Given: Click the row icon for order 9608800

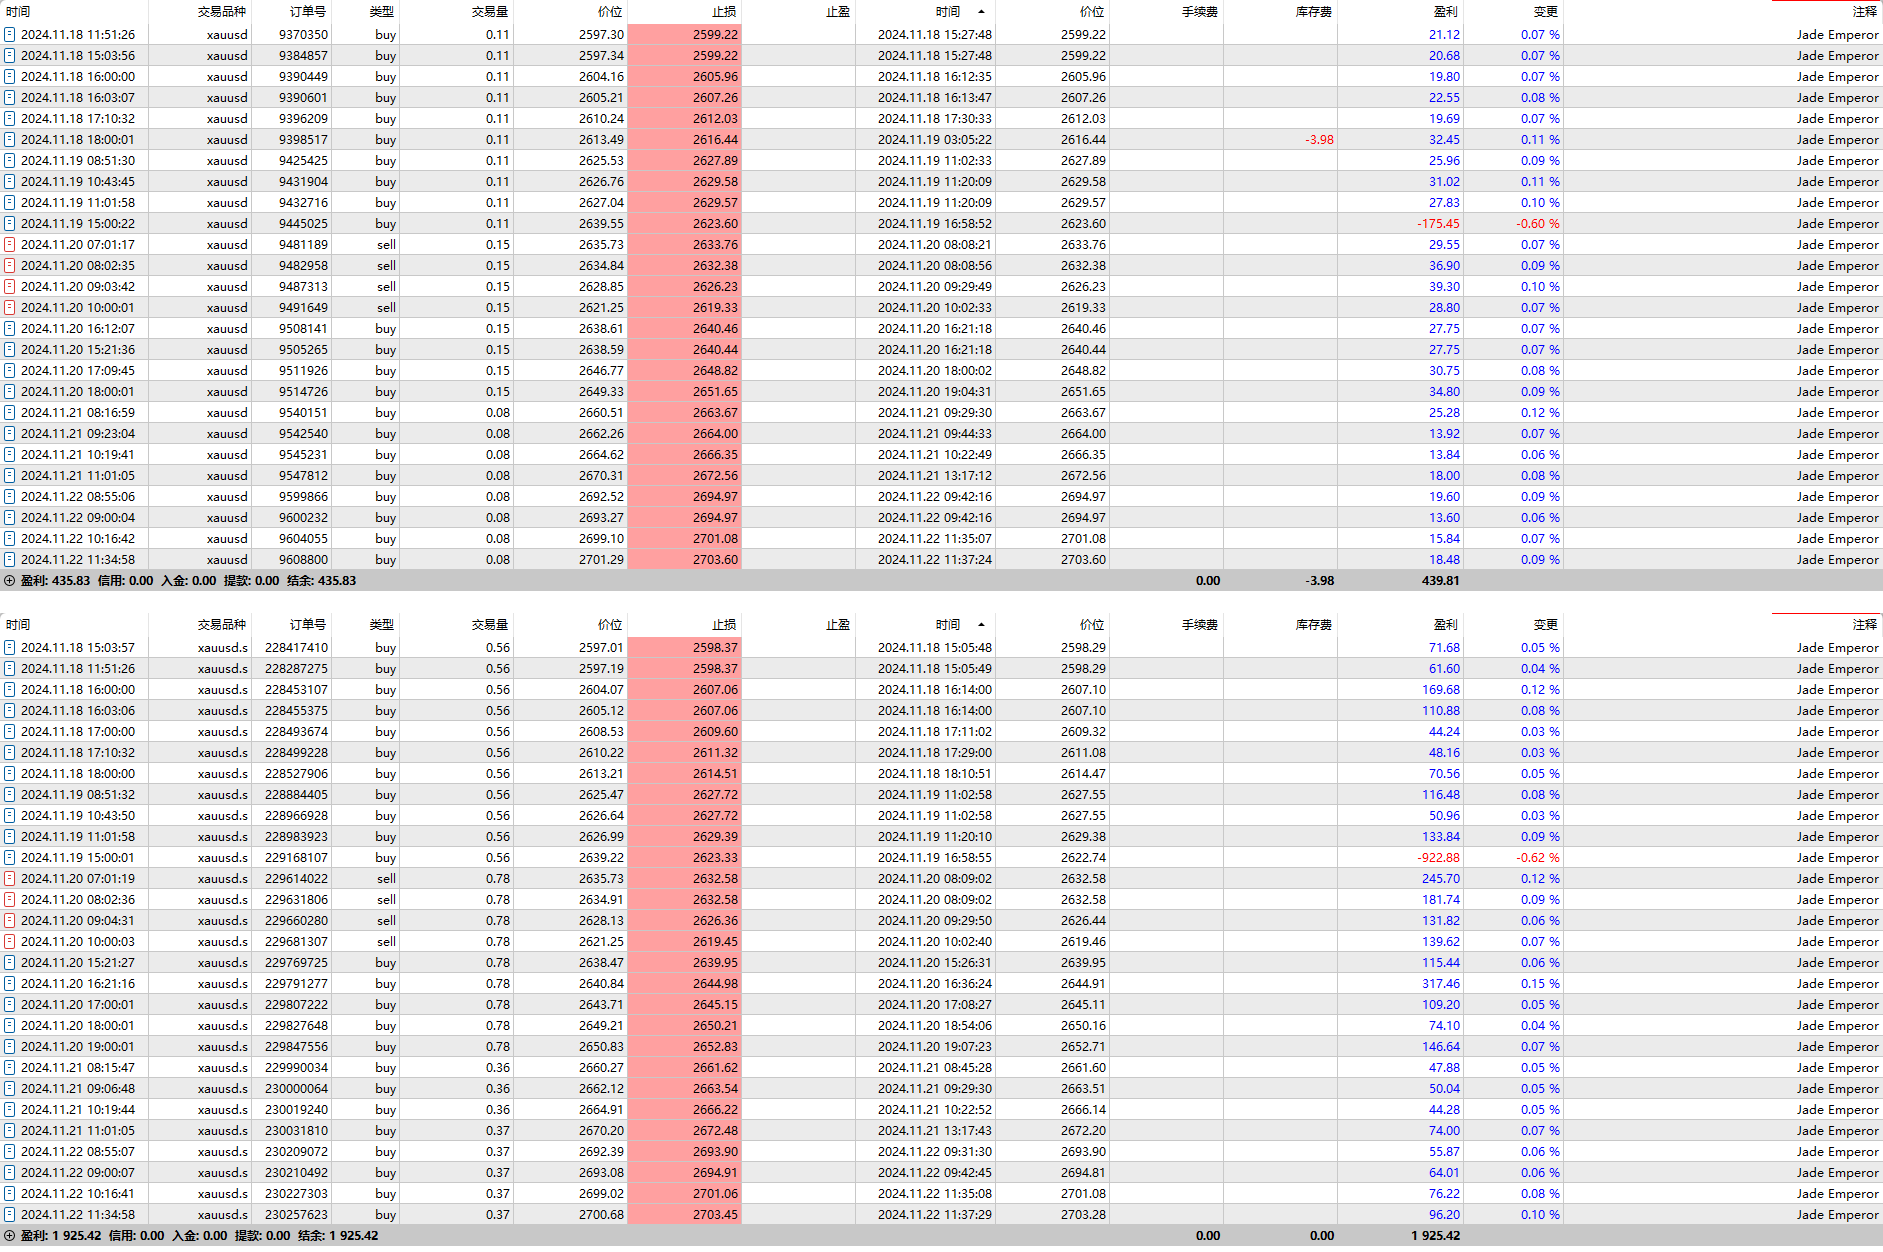Looking at the screenshot, I should 9,559.
